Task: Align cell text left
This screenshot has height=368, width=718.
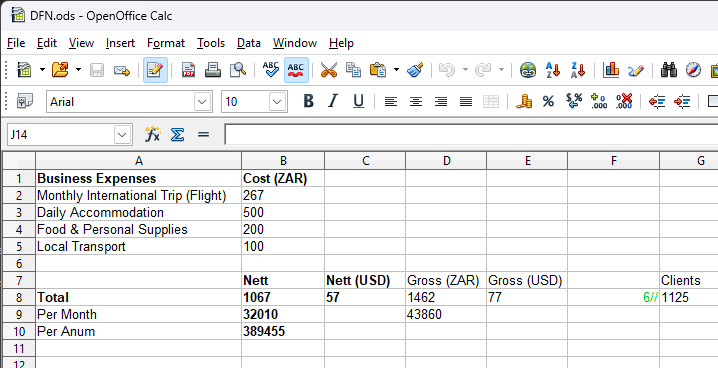Action: click(391, 102)
